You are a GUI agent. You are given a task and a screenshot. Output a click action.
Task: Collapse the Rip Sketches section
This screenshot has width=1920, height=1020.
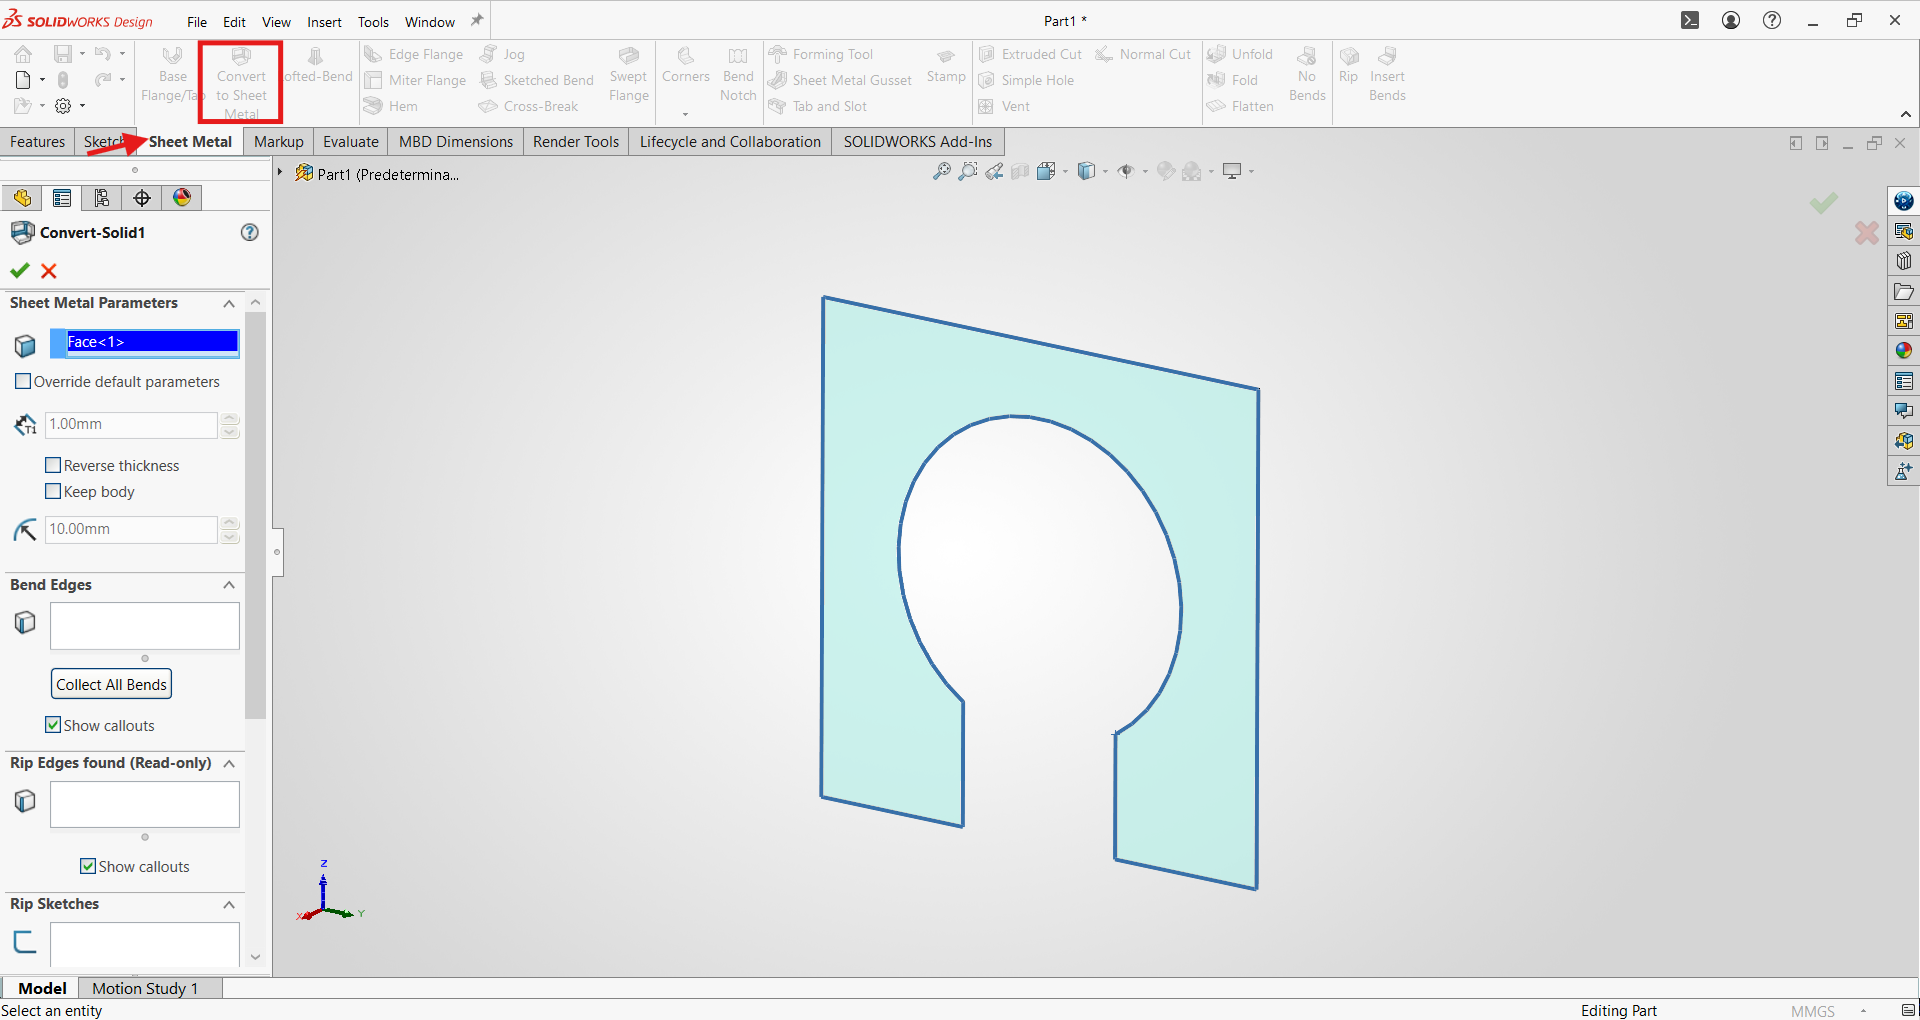229,904
